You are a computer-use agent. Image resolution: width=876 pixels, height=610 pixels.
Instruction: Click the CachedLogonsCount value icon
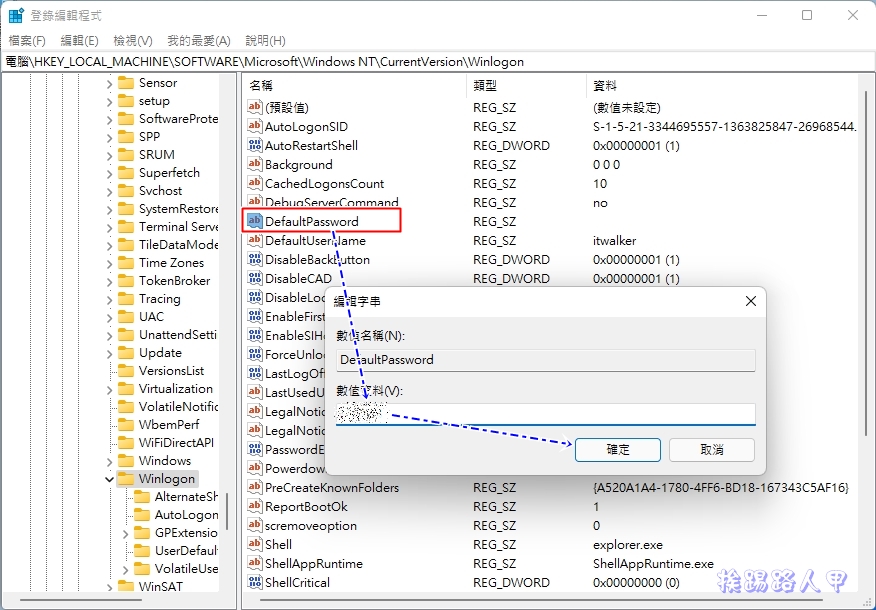pos(255,183)
